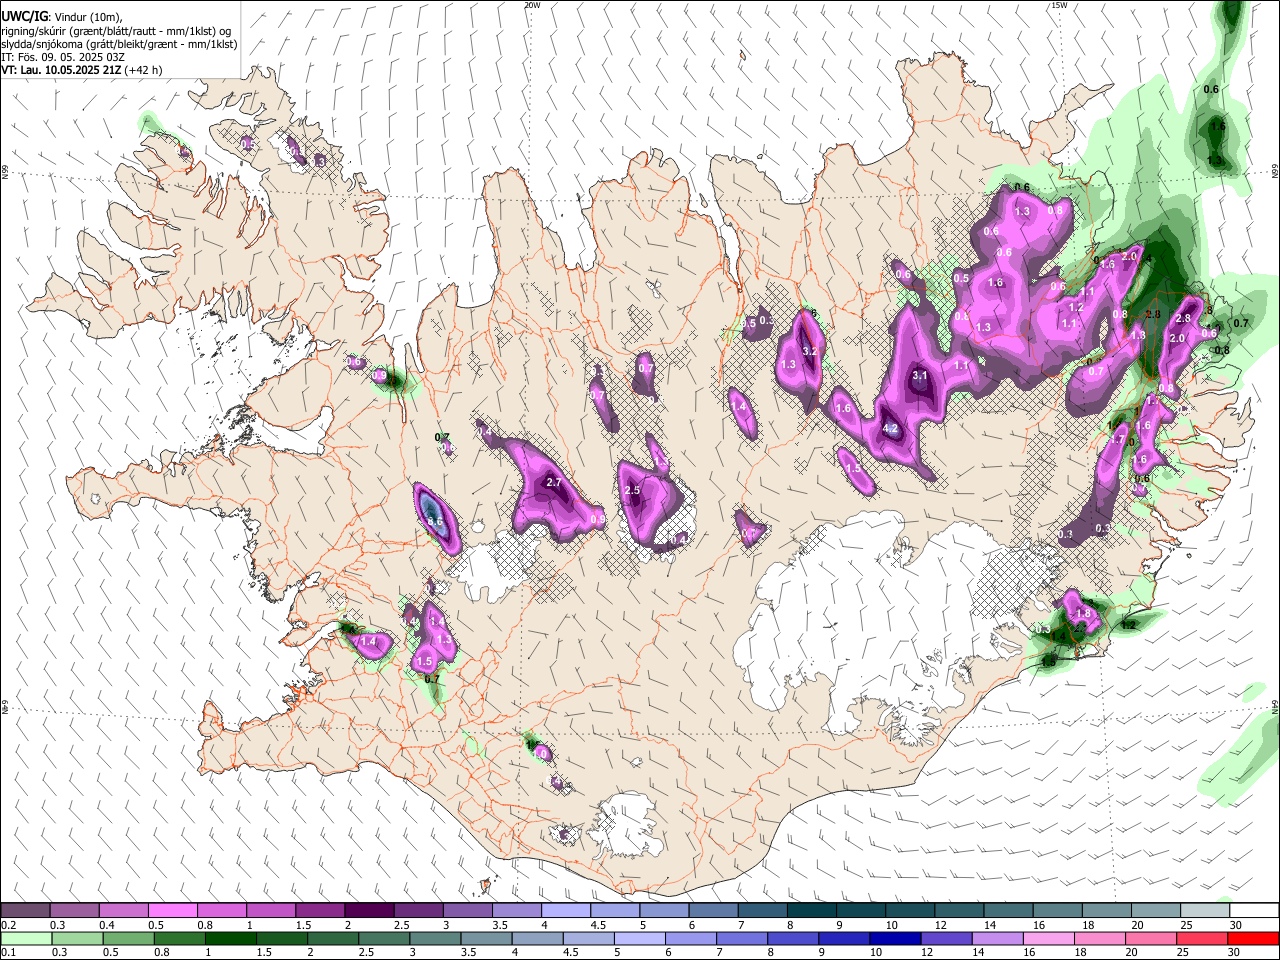This screenshot has width=1280, height=960.
Task: Click the '2.7' snowfall value on the map
Action: click(555, 483)
